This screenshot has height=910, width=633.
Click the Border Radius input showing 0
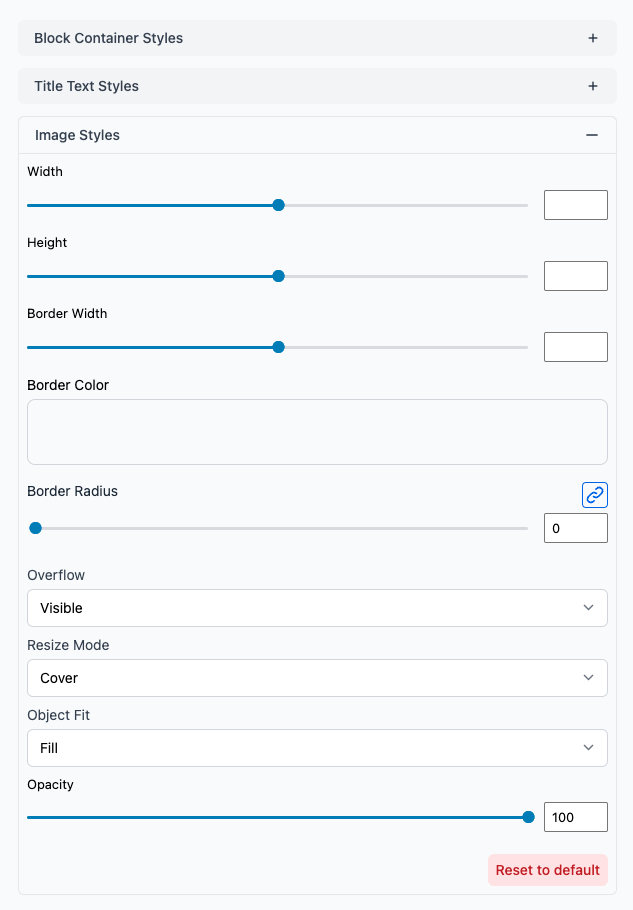coord(575,527)
